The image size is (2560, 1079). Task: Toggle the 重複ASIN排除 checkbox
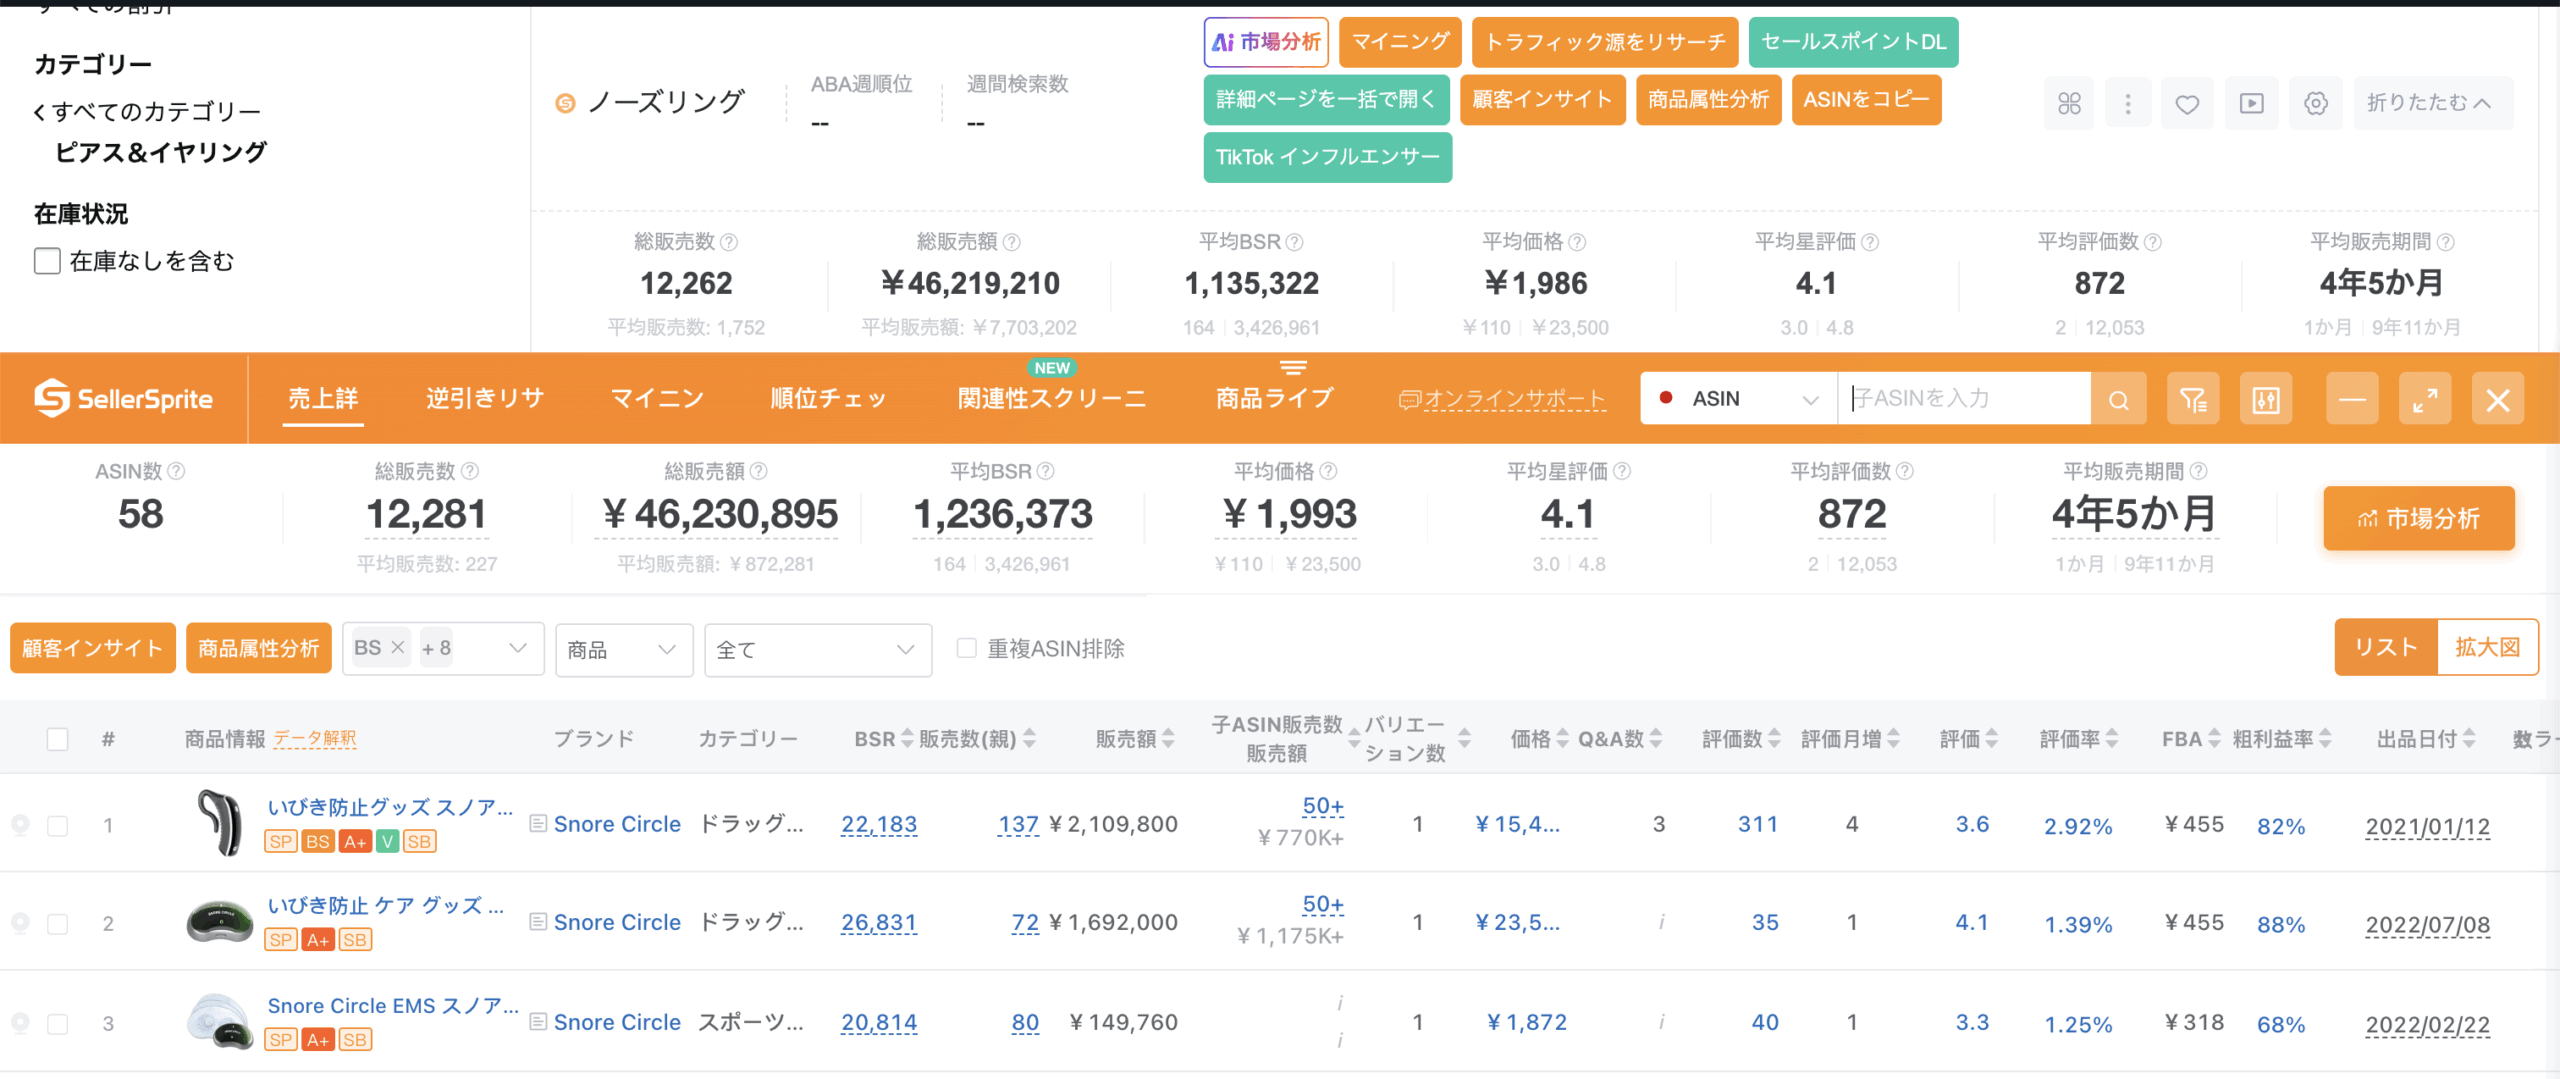966,649
